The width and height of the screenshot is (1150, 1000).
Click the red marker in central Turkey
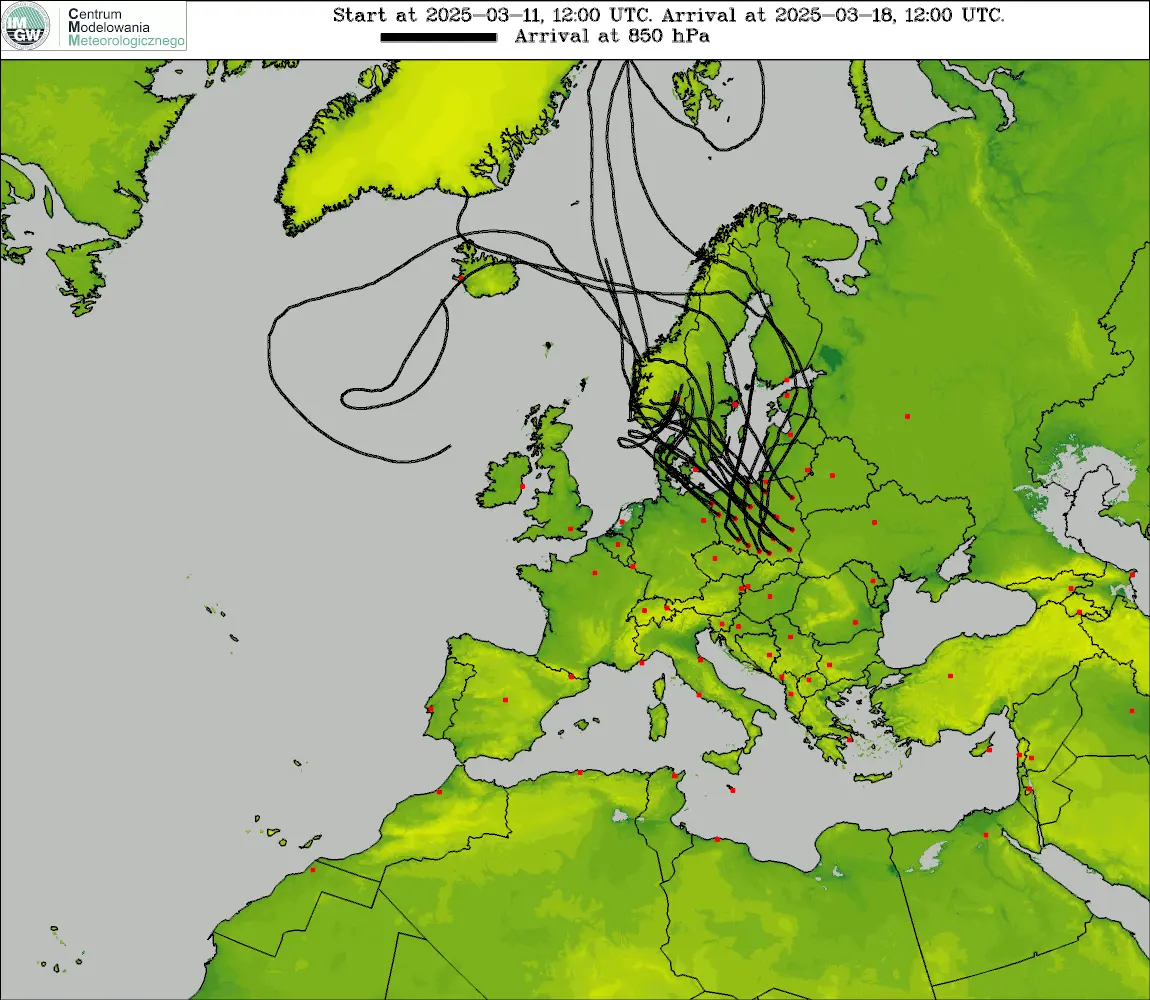point(951,676)
